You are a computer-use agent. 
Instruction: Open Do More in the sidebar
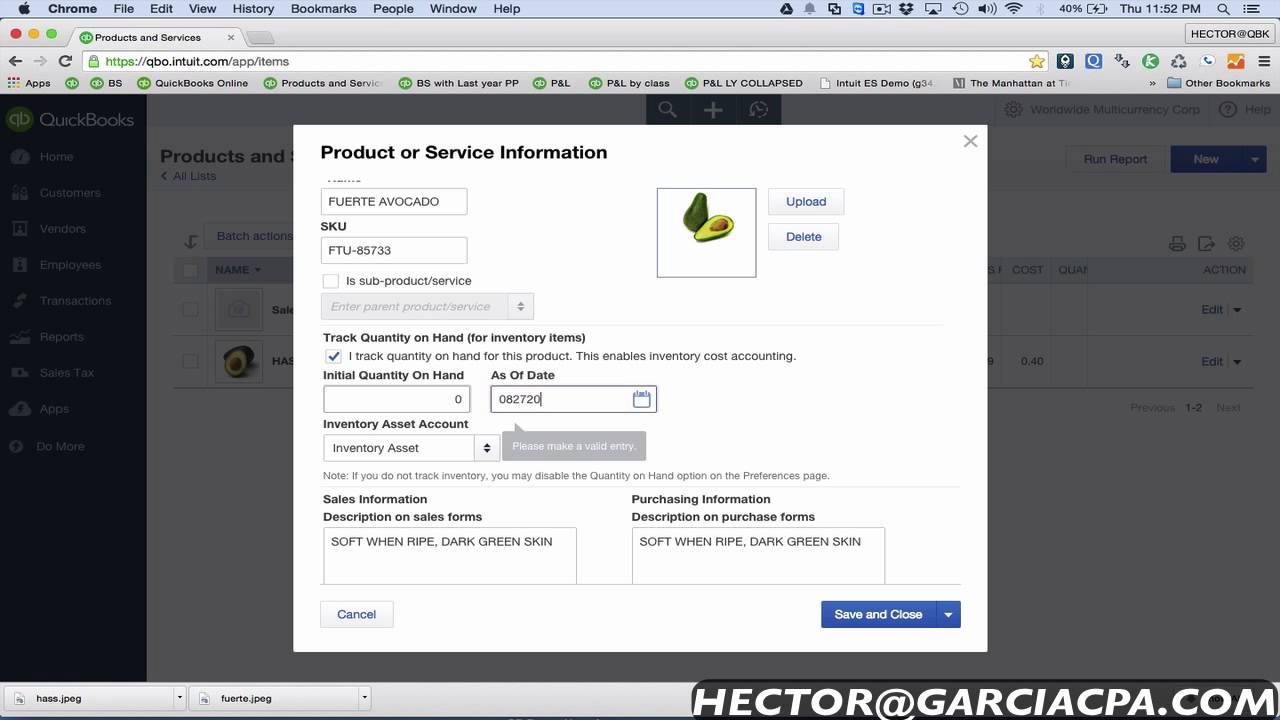61,446
